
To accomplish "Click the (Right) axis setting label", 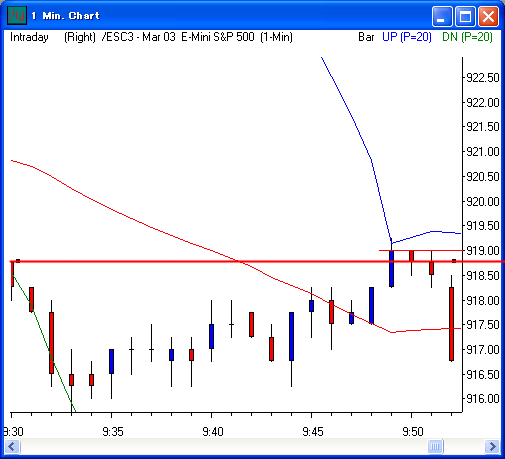I will pos(80,37).
